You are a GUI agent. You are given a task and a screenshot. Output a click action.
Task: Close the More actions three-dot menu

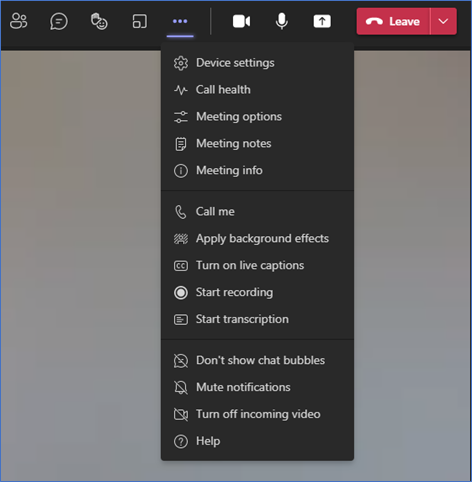[x=180, y=21]
